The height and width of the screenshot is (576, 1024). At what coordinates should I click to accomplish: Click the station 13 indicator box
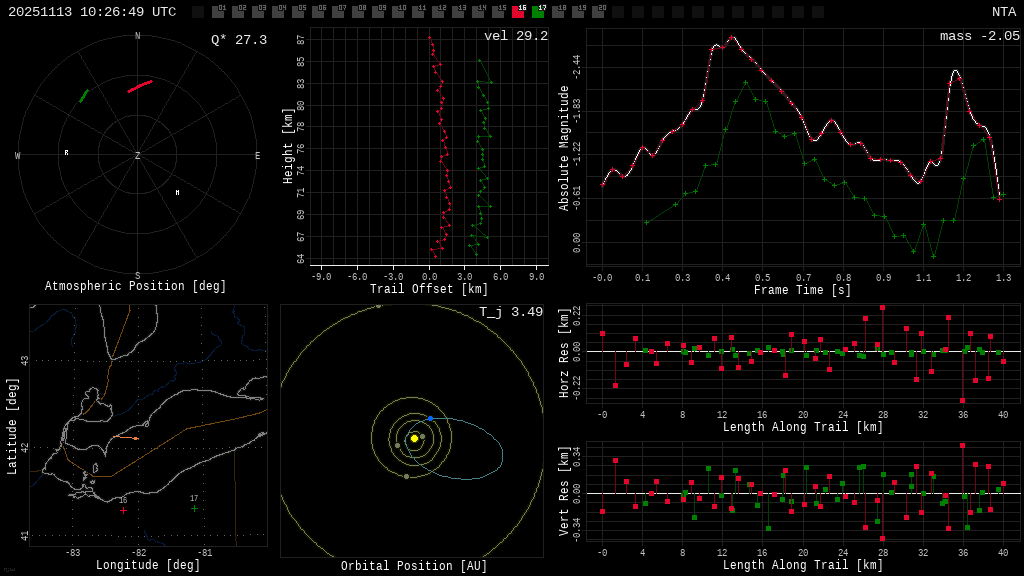458,11
